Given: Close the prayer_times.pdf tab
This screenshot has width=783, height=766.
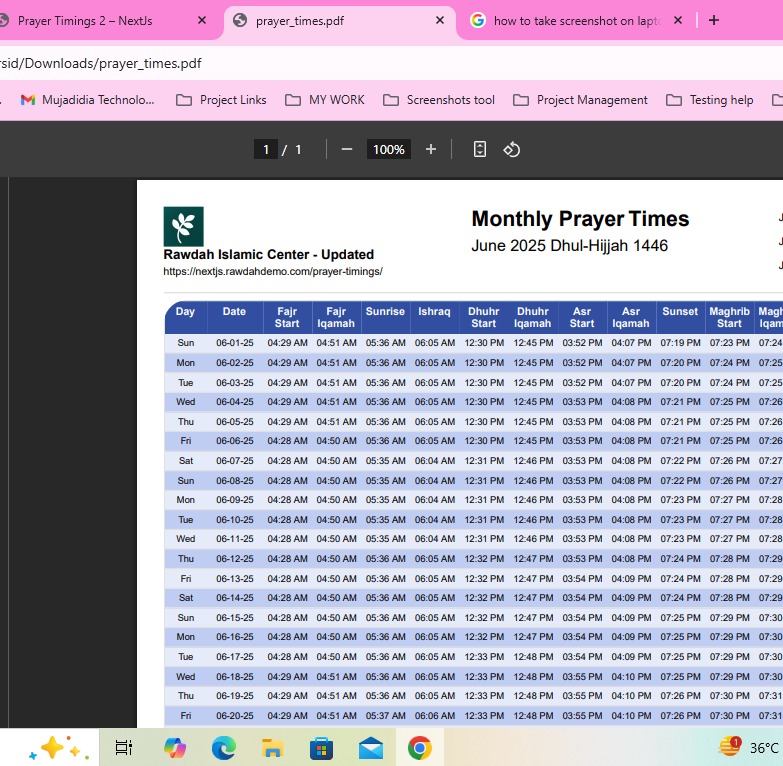Looking at the screenshot, I should 441,20.
